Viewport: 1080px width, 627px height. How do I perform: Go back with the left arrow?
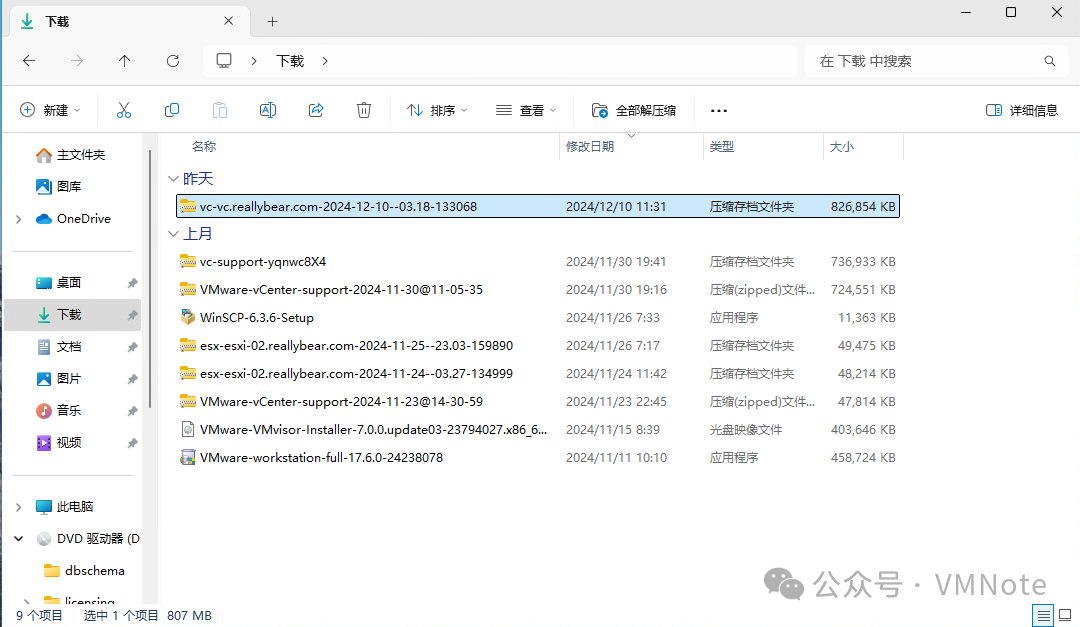point(29,61)
